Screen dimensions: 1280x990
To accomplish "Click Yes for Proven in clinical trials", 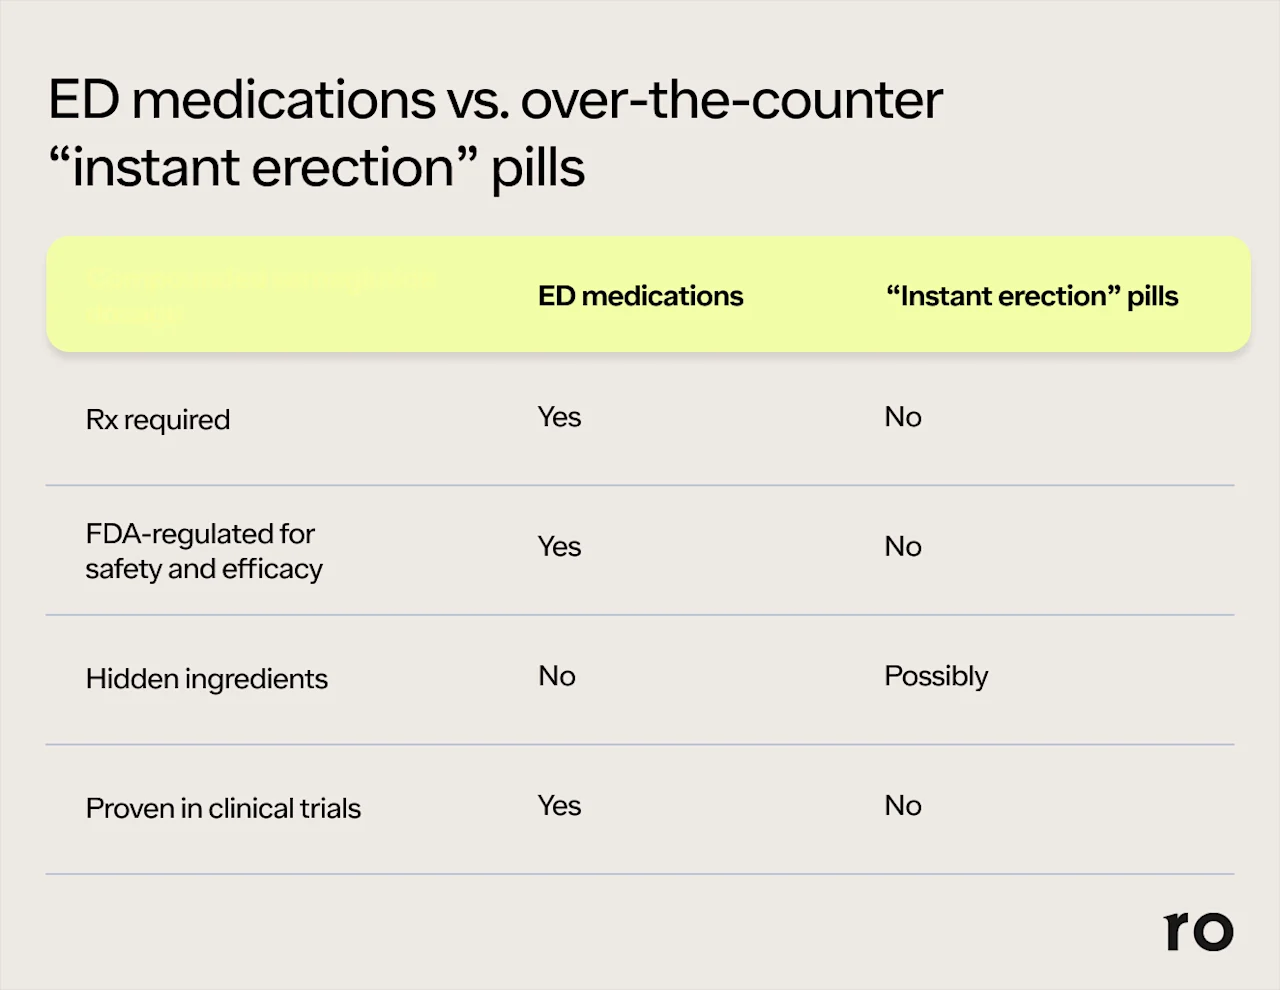I will click(559, 806).
